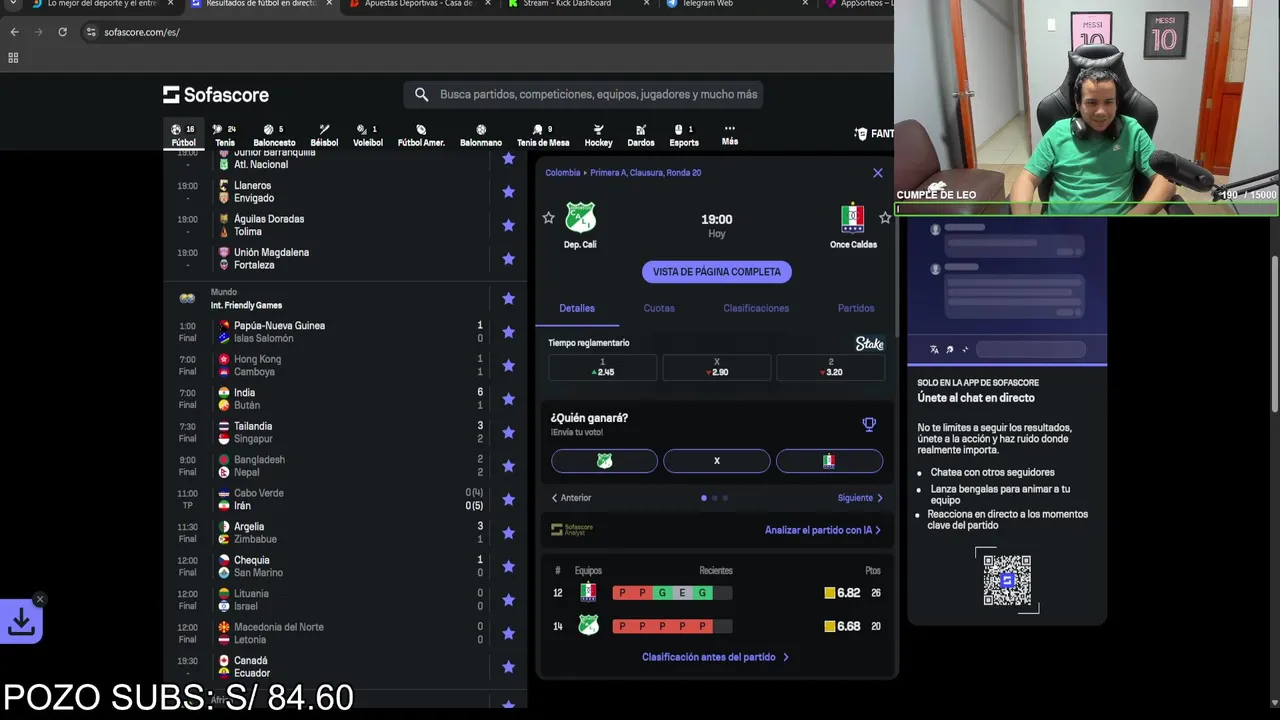Go to Siguiente poll card
1280x720 pixels.
coord(860,498)
